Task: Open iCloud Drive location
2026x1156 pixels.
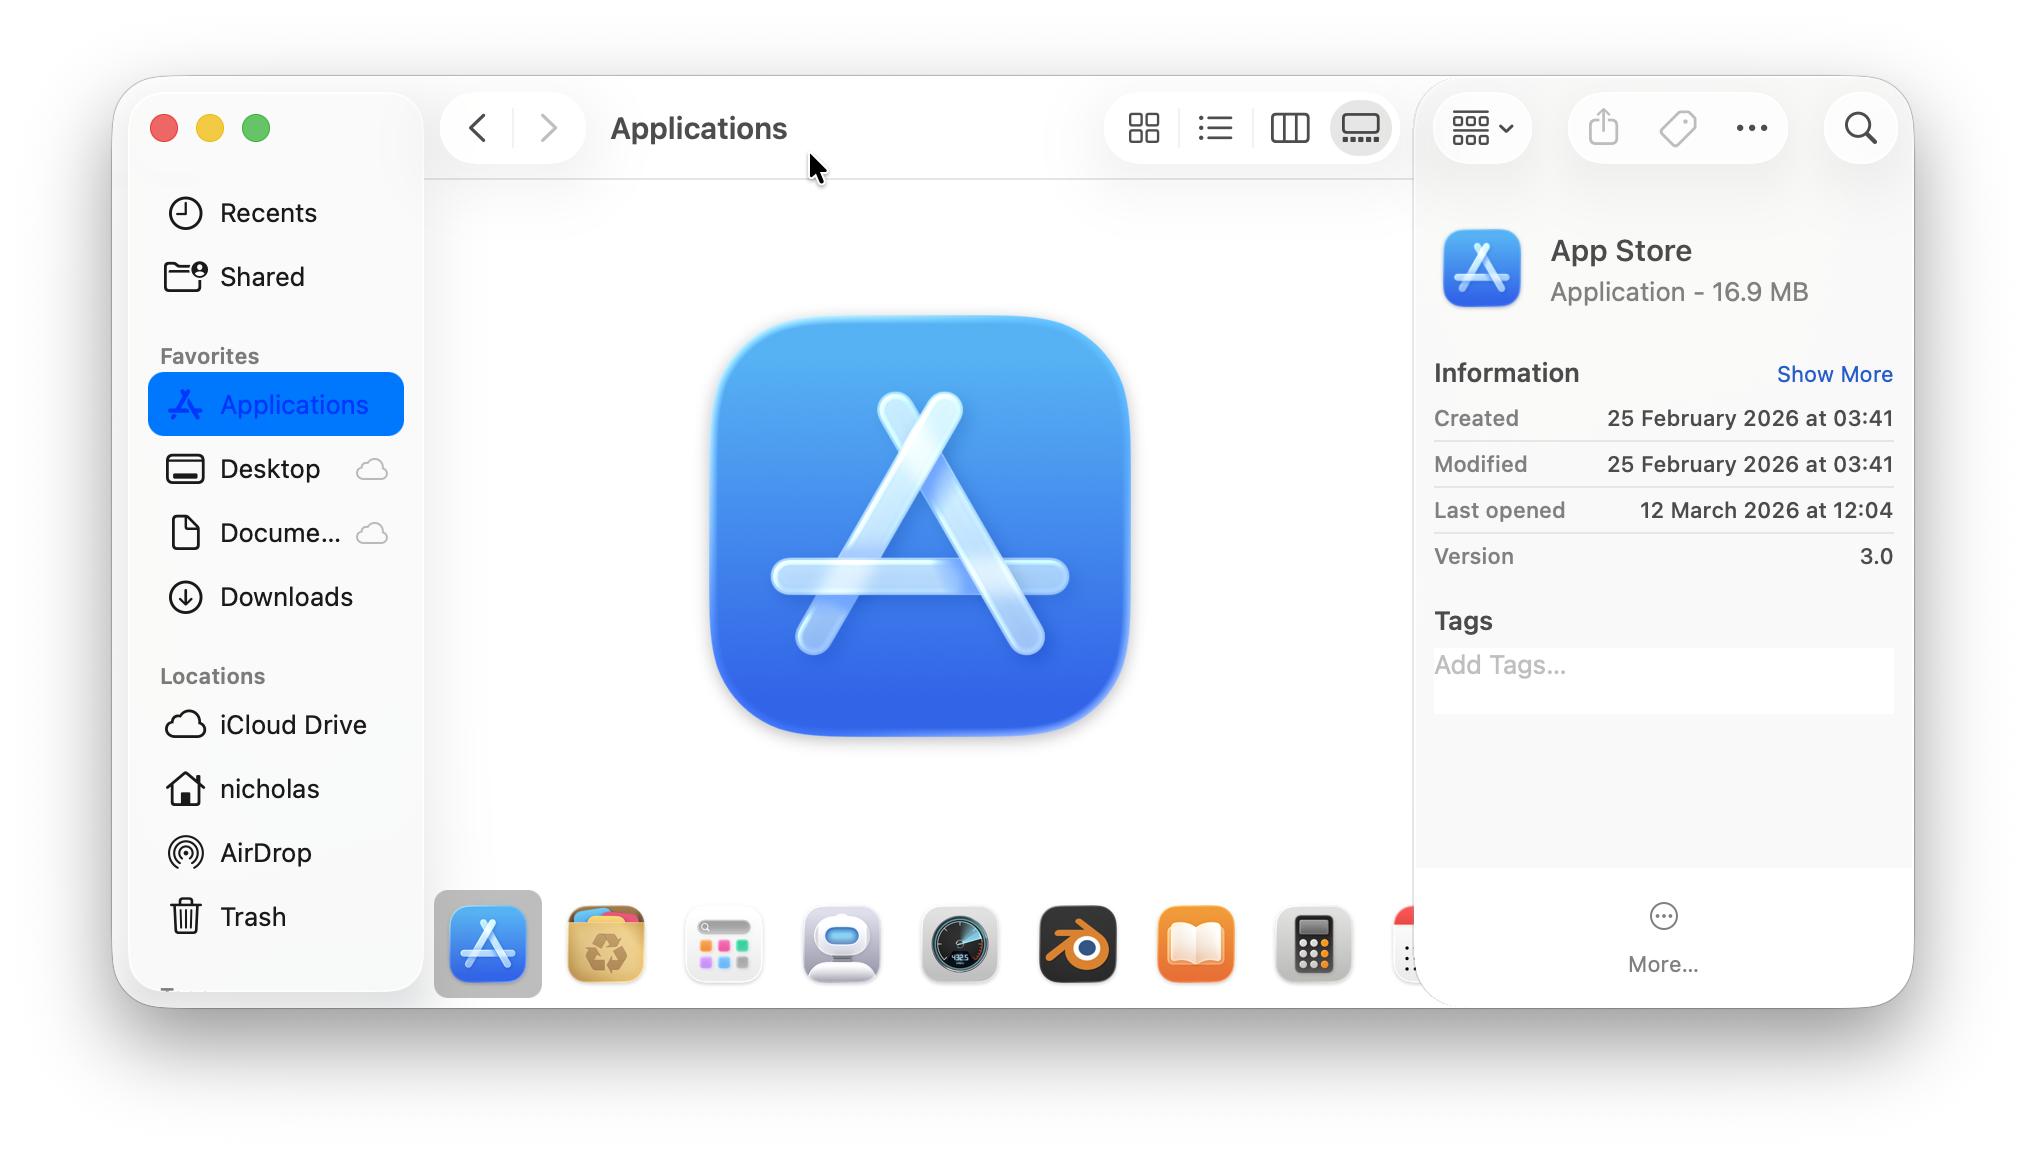Action: 275,725
